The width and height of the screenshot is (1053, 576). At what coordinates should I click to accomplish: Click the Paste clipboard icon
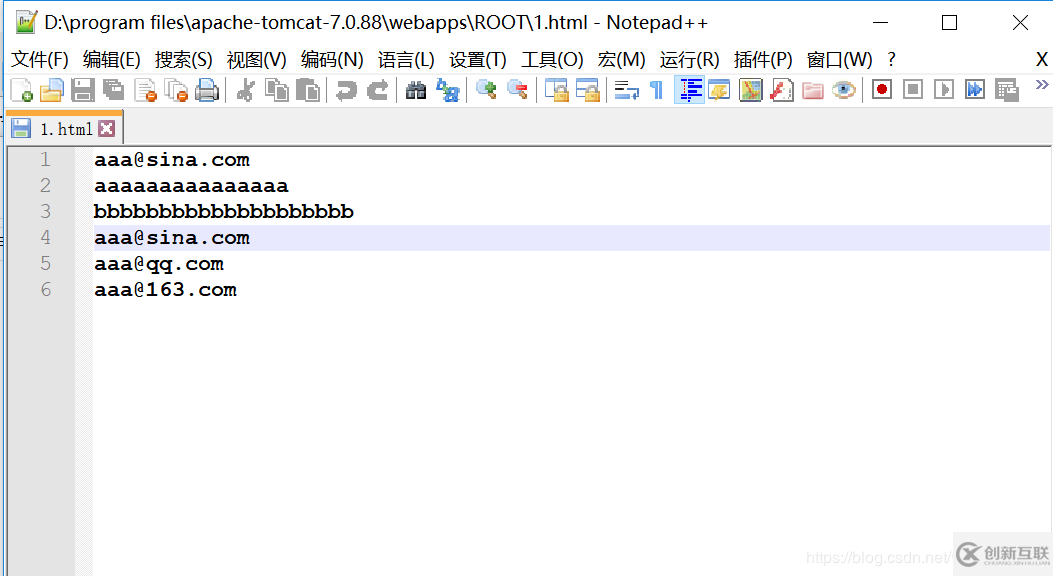click(x=308, y=89)
